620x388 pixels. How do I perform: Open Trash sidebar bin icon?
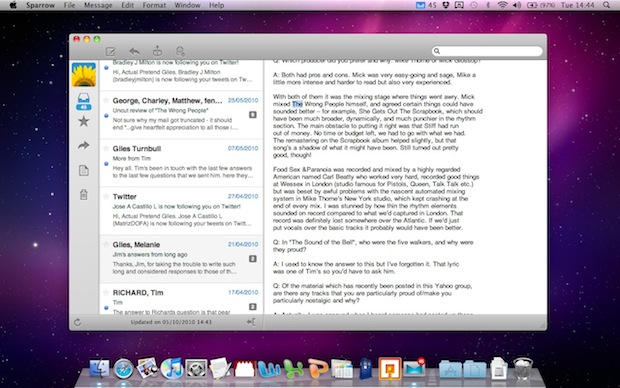click(x=83, y=195)
